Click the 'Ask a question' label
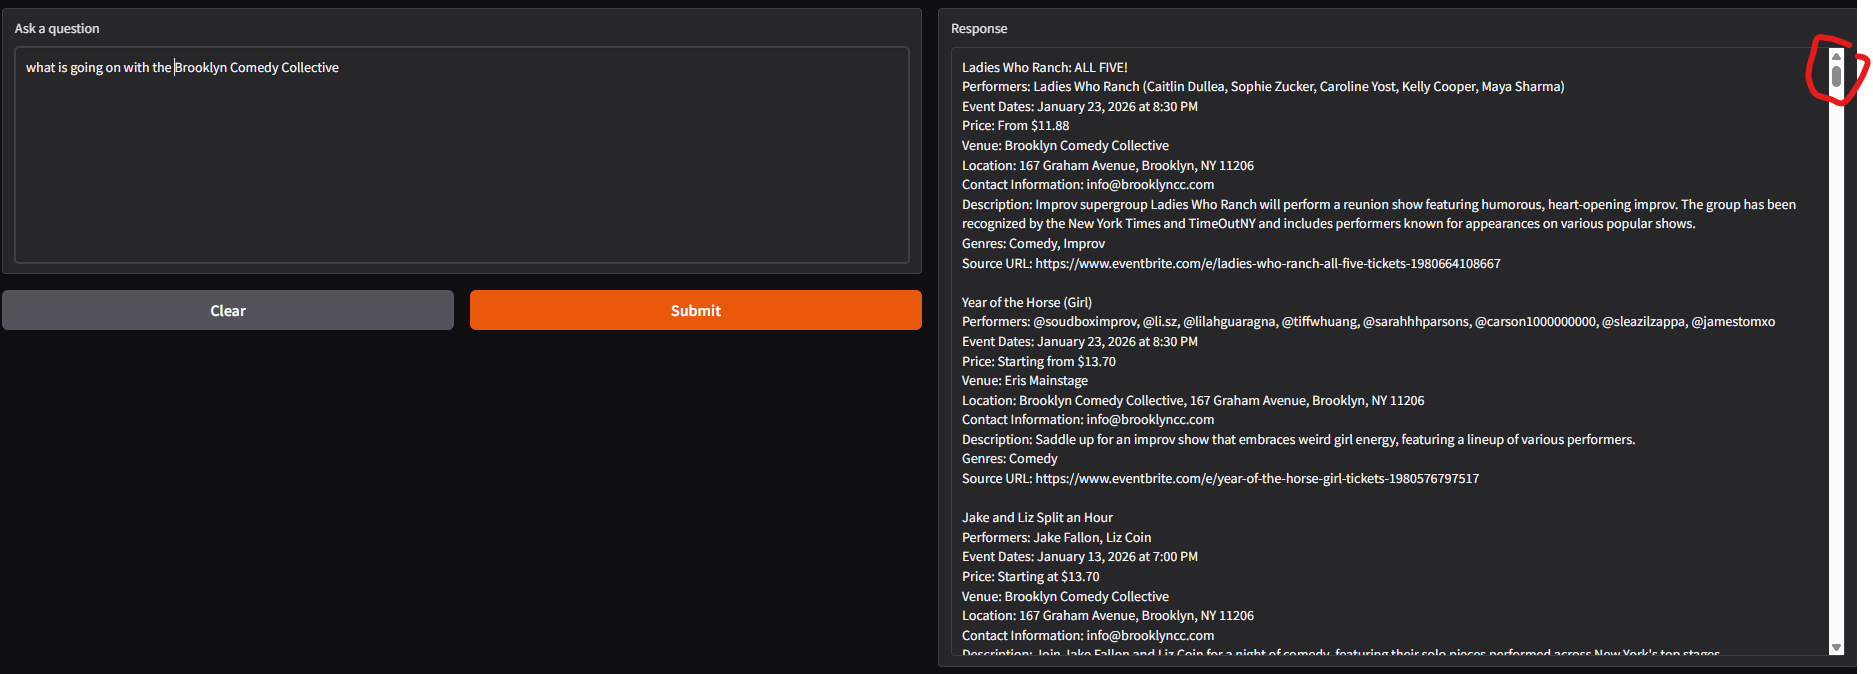Viewport: 1873px width, 674px height. 57,28
